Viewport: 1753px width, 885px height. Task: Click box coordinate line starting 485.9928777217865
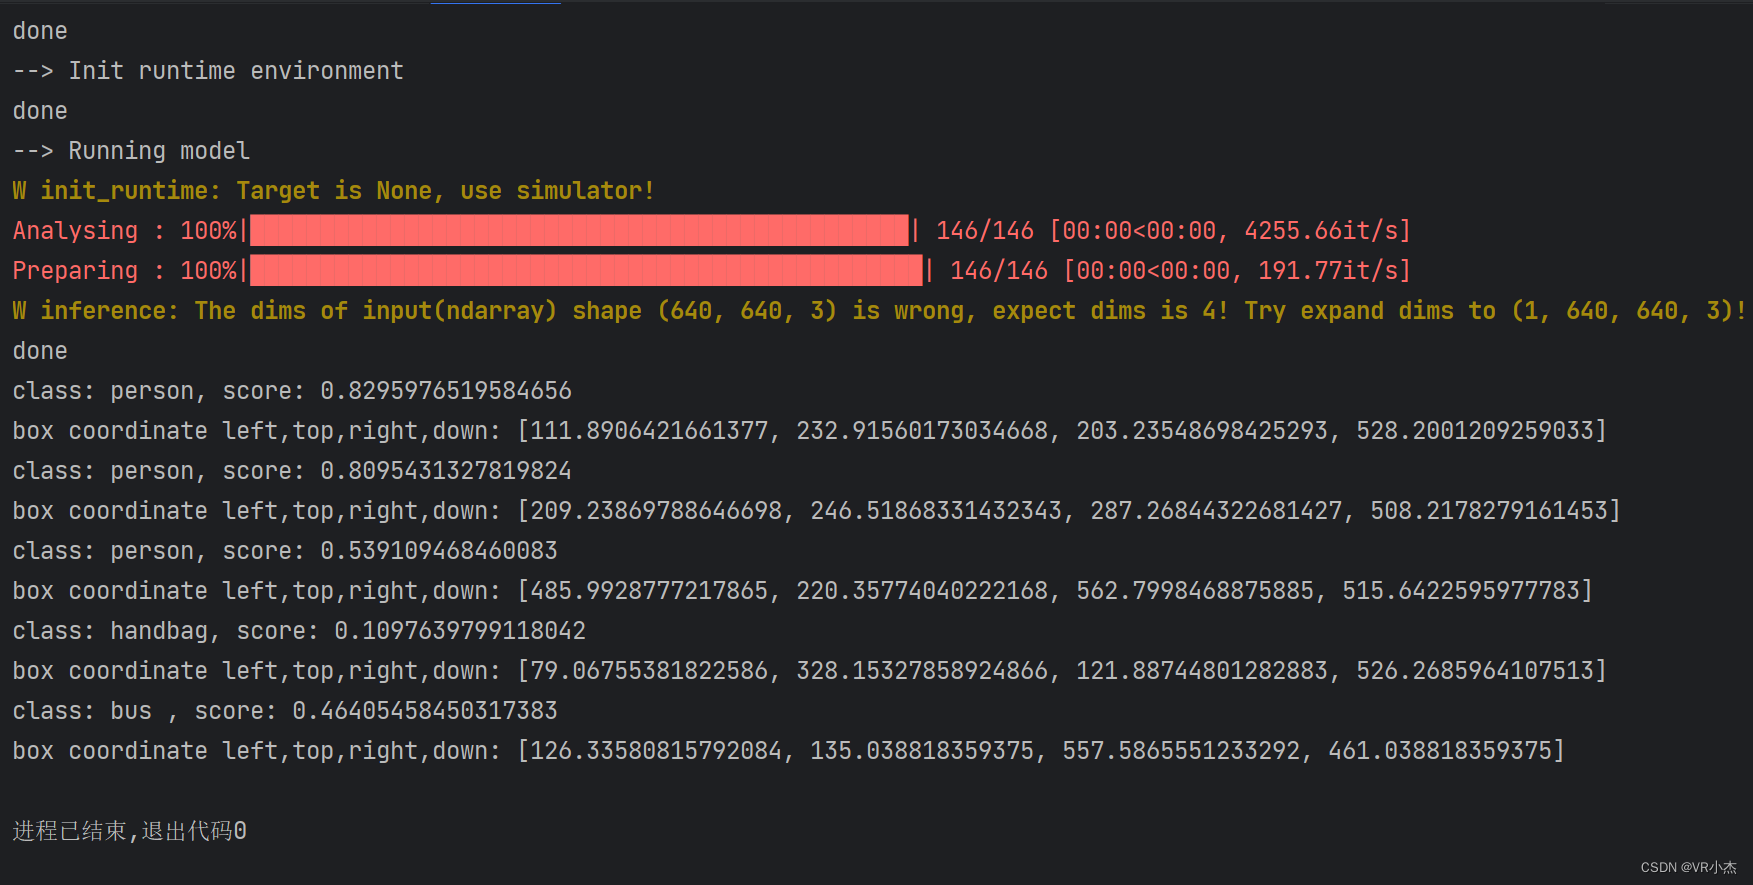[x=802, y=591]
